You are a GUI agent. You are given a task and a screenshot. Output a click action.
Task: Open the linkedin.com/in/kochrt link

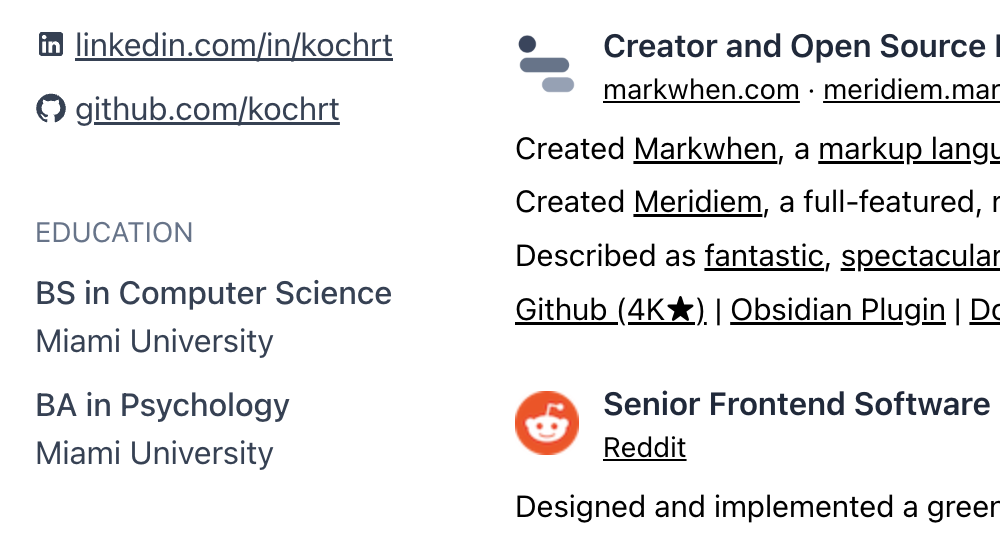pos(234,46)
